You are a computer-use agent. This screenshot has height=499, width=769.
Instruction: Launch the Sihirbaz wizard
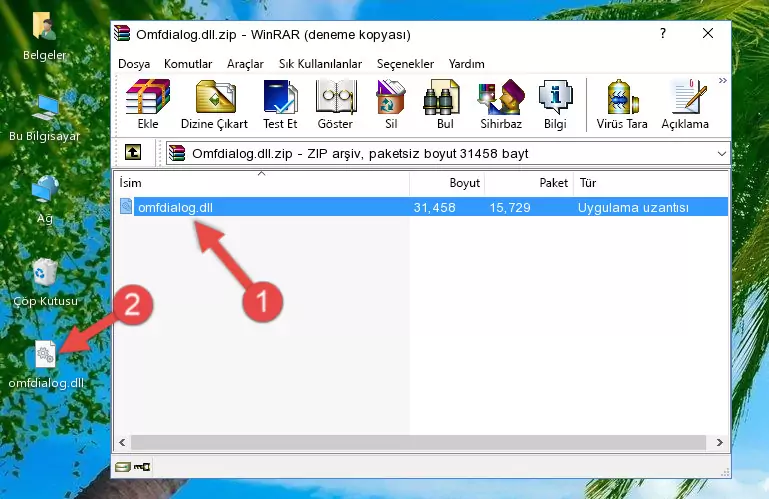click(501, 104)
